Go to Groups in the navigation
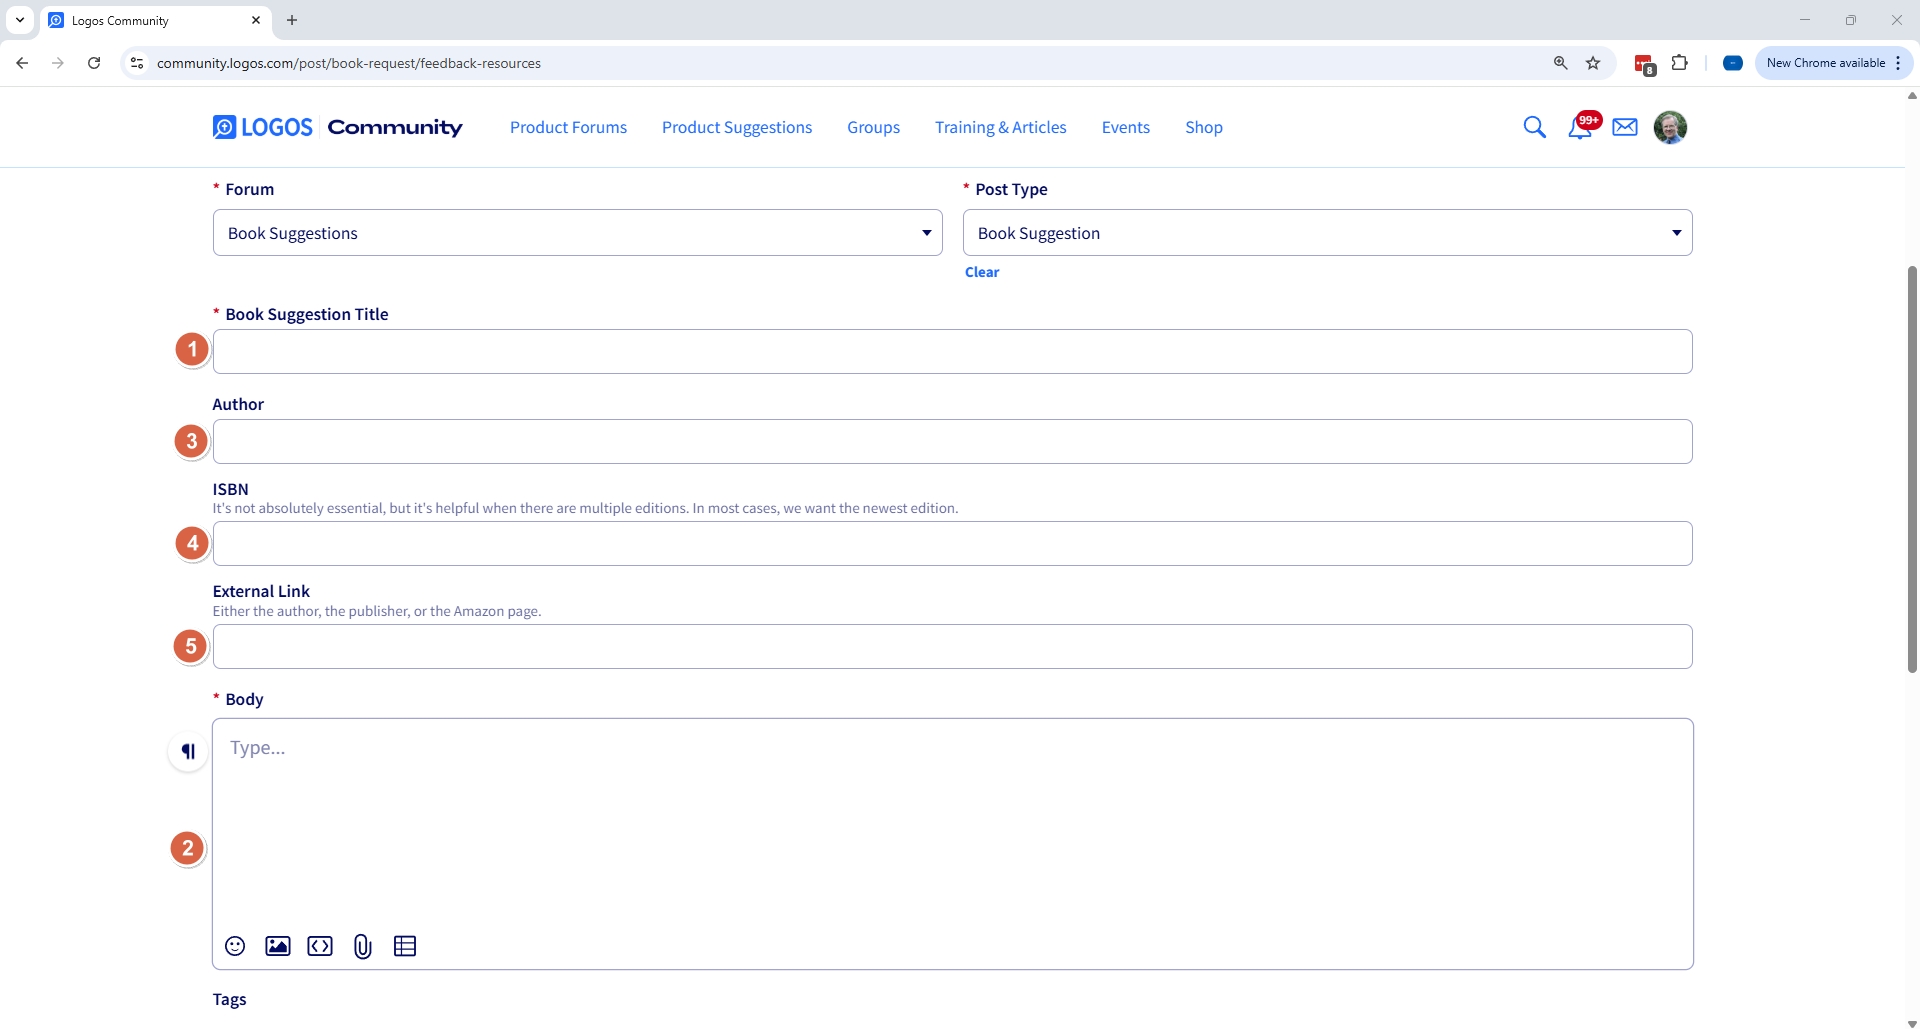Image resolution: width=1920 pixels, height=1029 pixels. 873,127
